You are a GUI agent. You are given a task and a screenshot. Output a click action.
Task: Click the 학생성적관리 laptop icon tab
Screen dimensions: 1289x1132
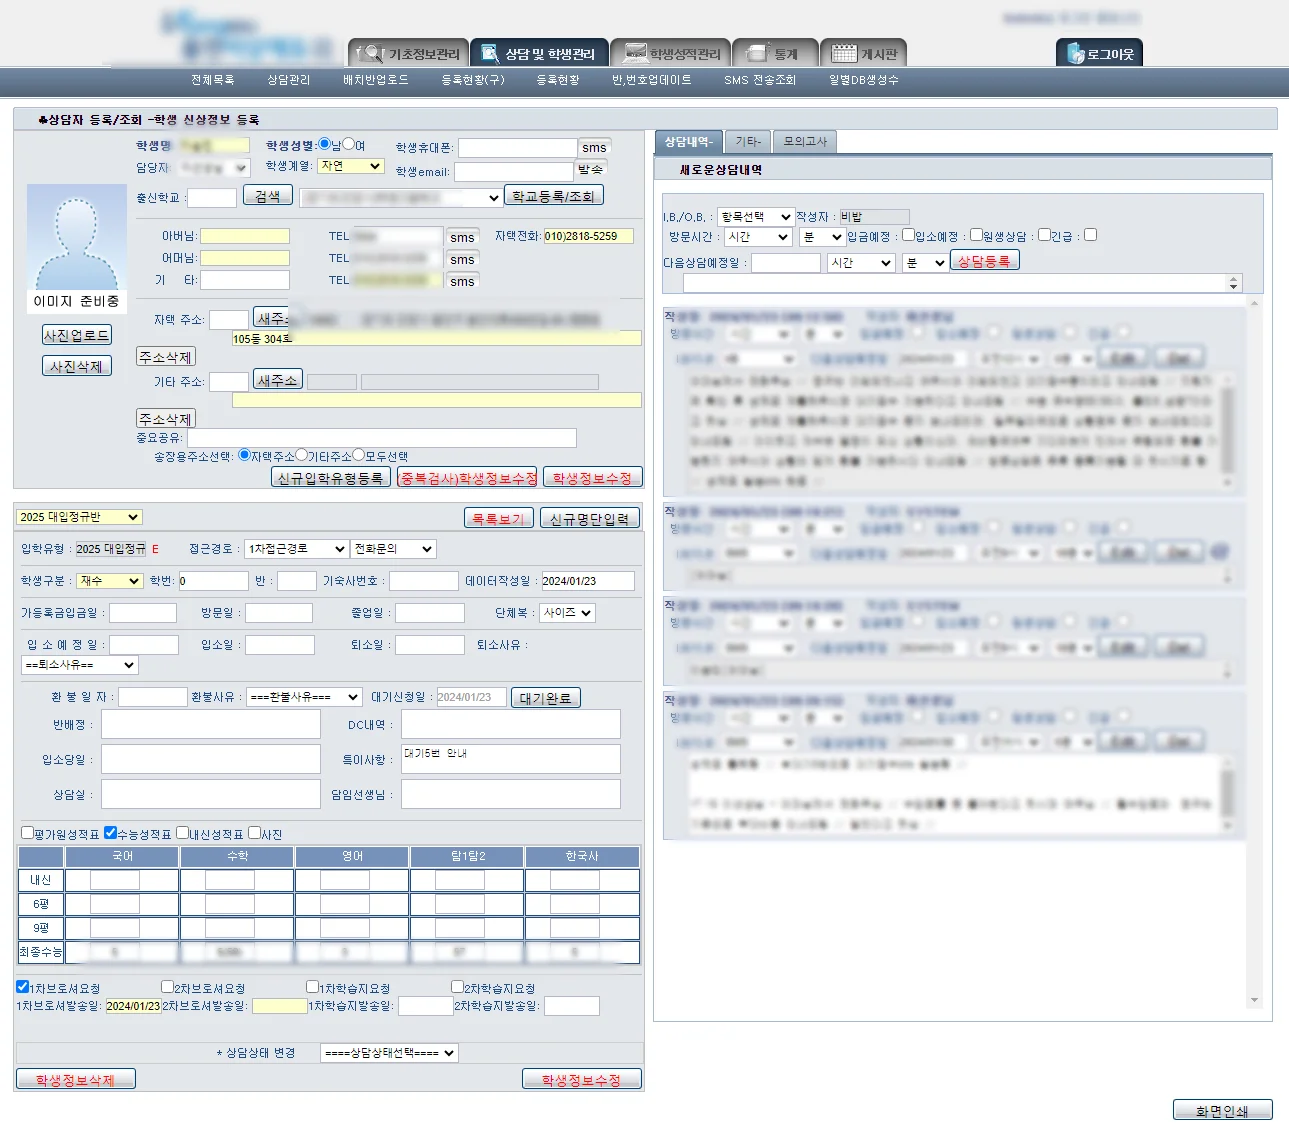point(672,53)
